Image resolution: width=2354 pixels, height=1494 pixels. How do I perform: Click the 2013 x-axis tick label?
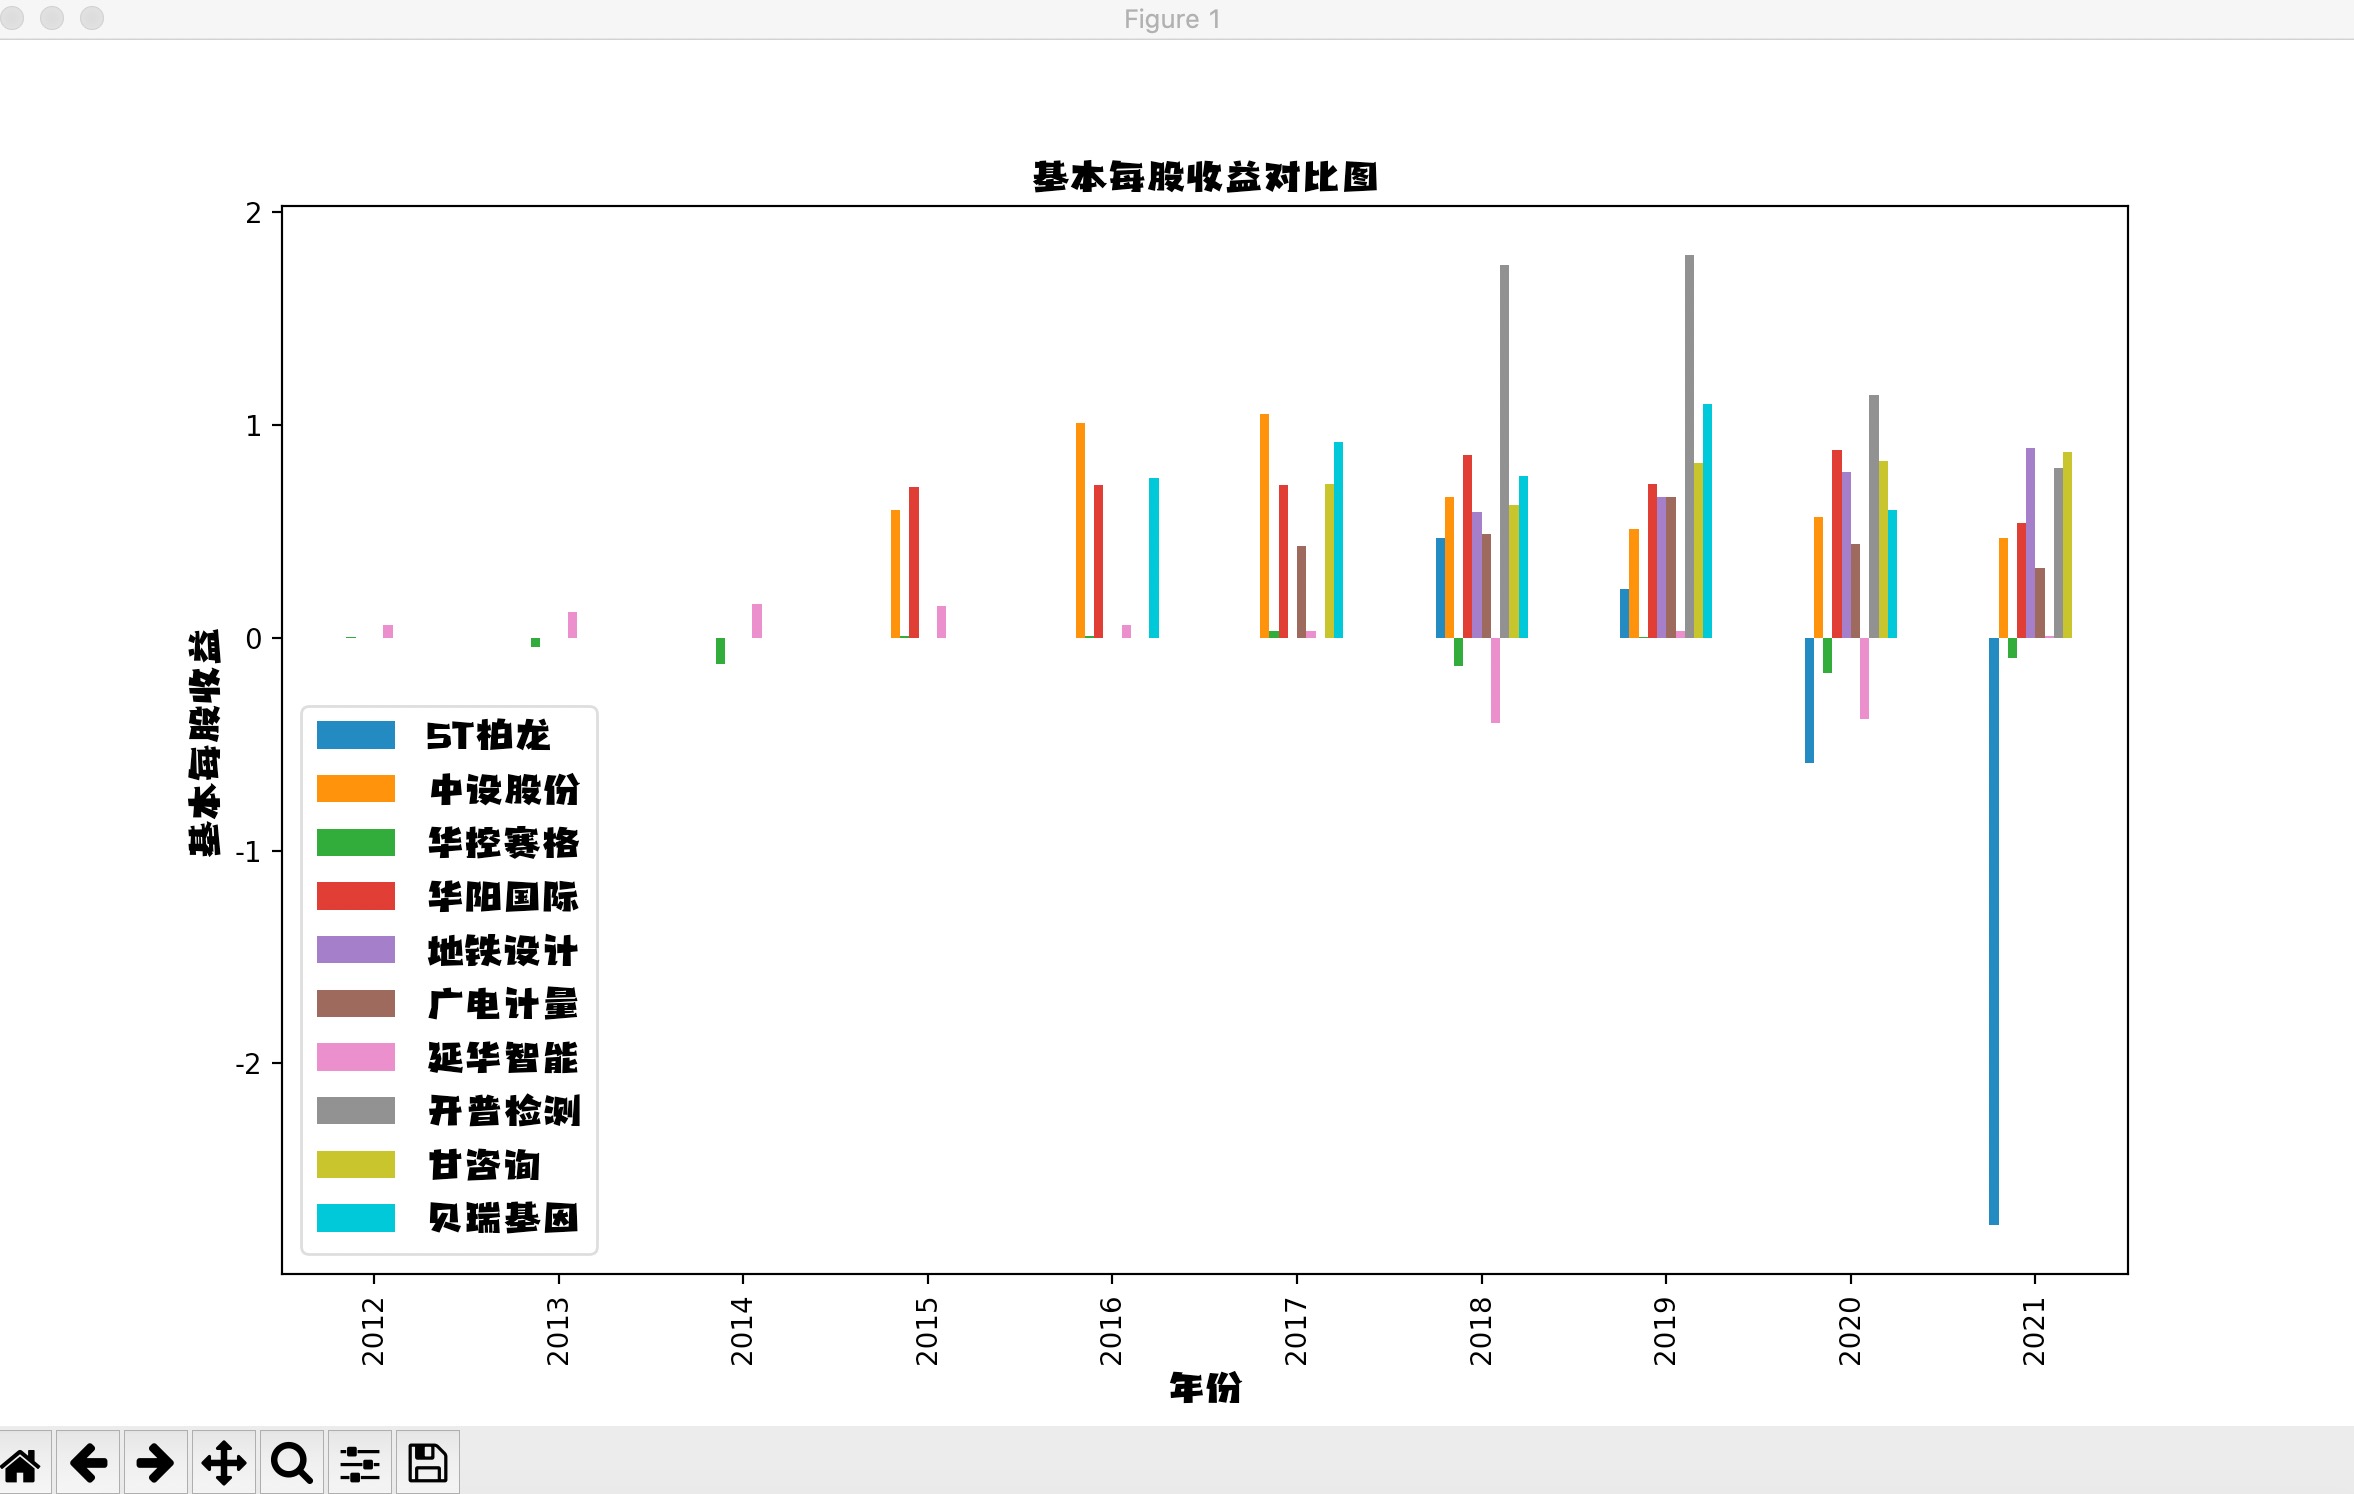point(558,1331)
